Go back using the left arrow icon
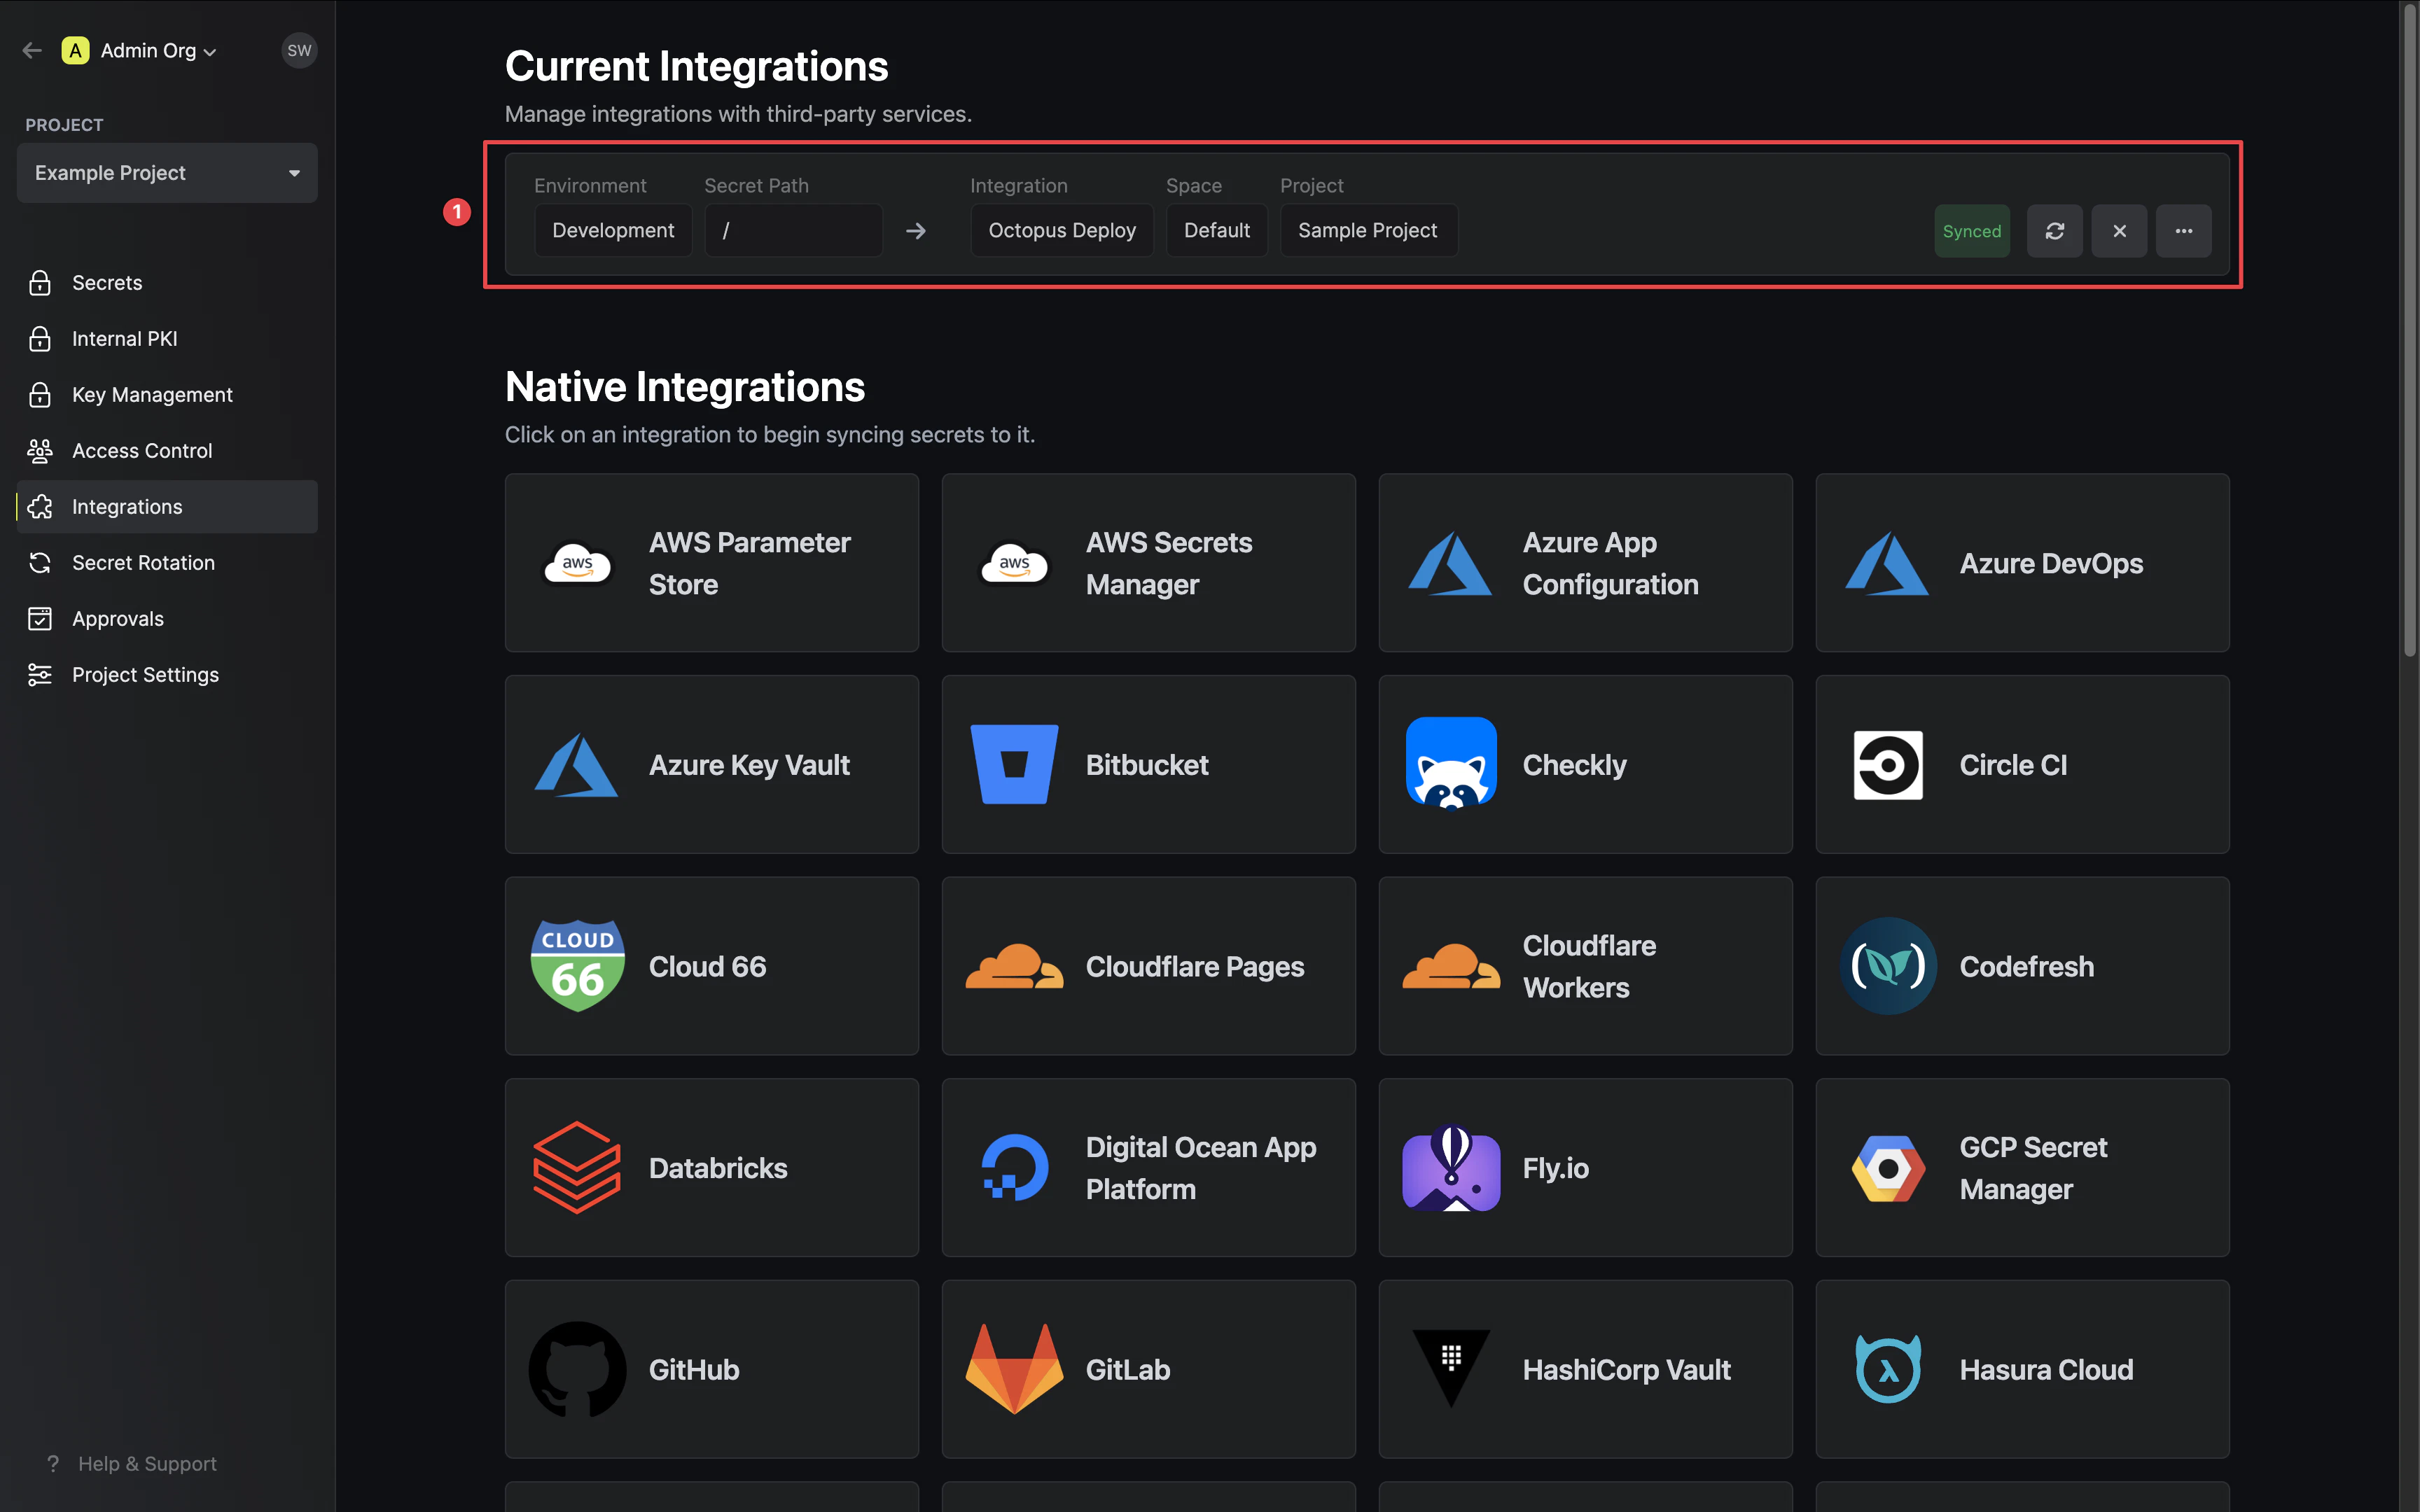Screen dimensions: 2420x1512 point(32,50)
